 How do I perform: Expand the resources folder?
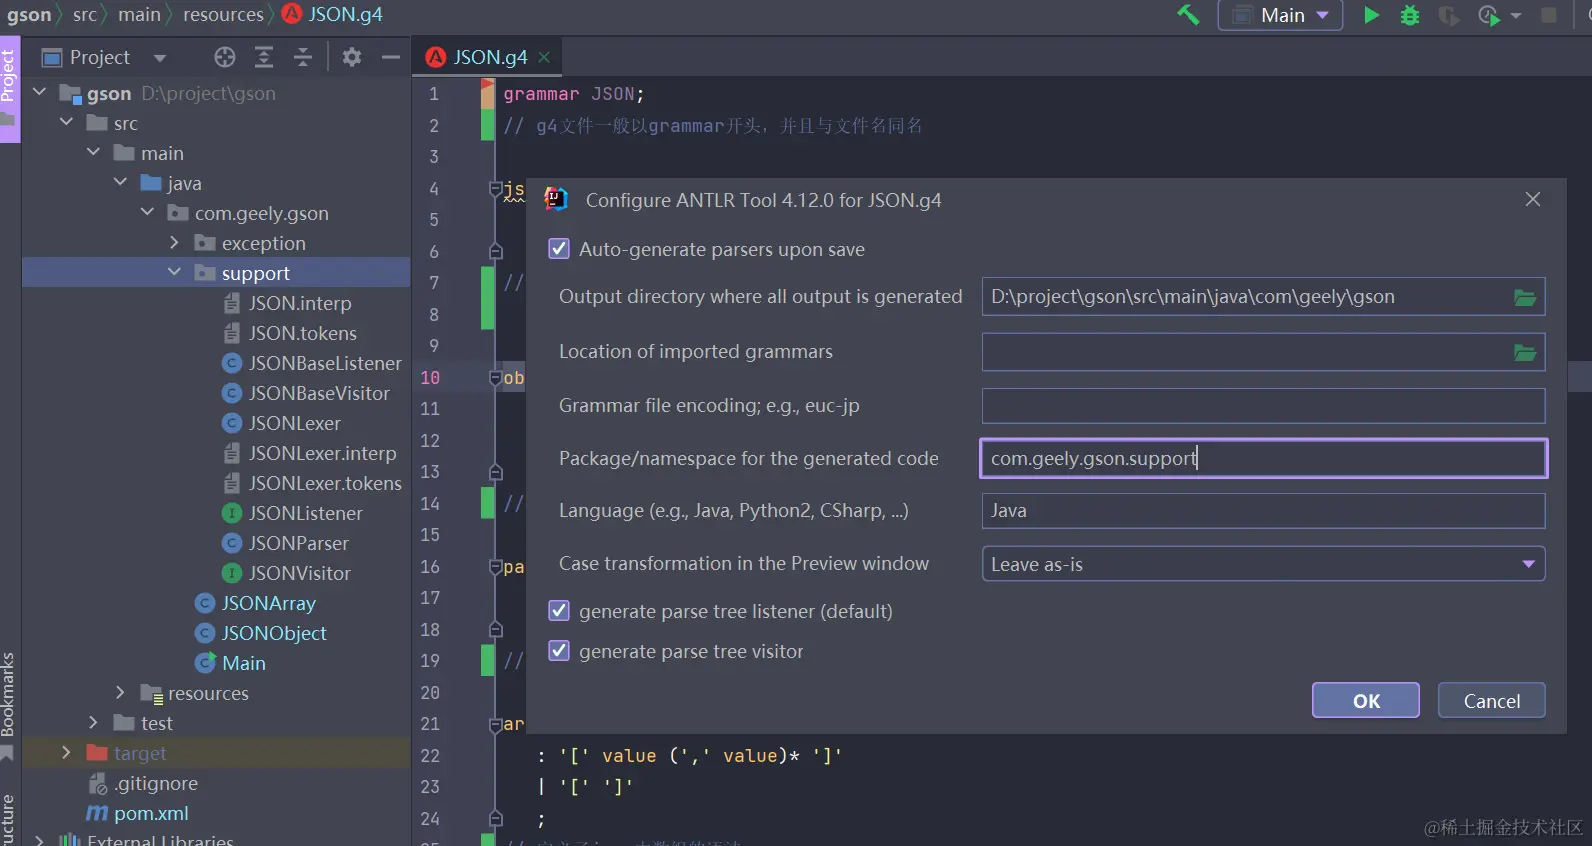coord(120,692)
